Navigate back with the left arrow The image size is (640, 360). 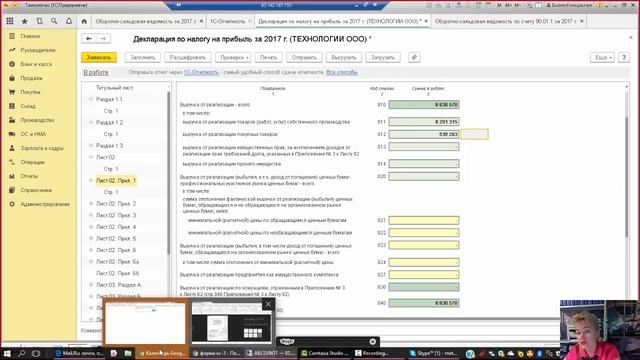click(89, 38)
